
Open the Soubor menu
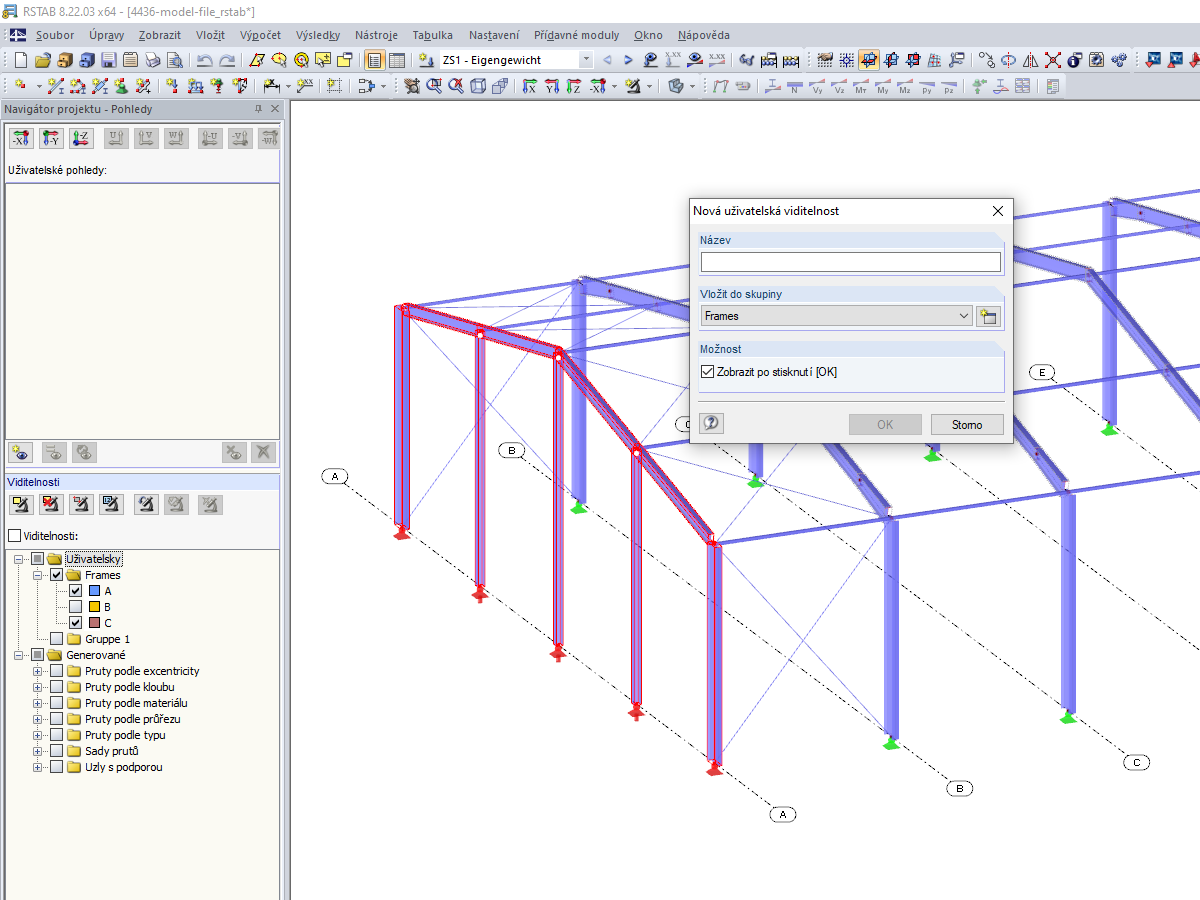55,35
